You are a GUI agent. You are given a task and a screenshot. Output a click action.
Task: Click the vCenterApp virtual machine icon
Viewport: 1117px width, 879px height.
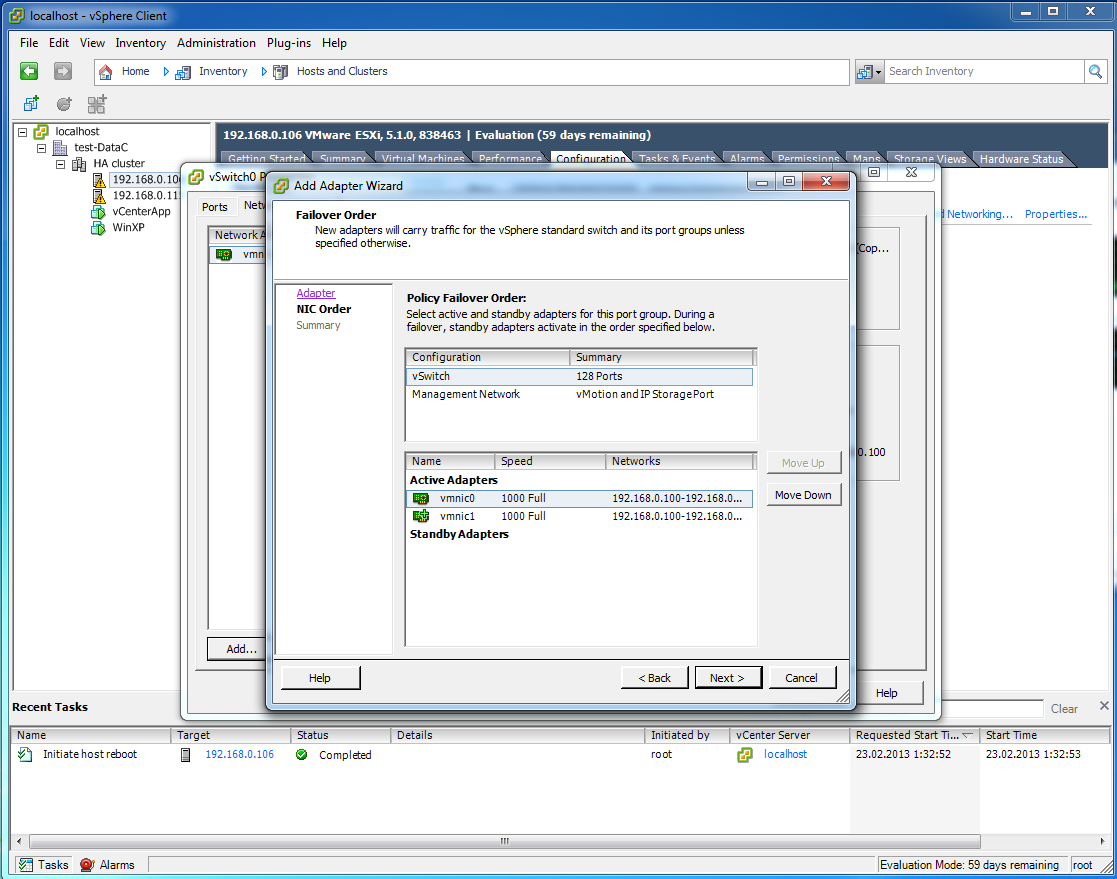tap(98, 212)
